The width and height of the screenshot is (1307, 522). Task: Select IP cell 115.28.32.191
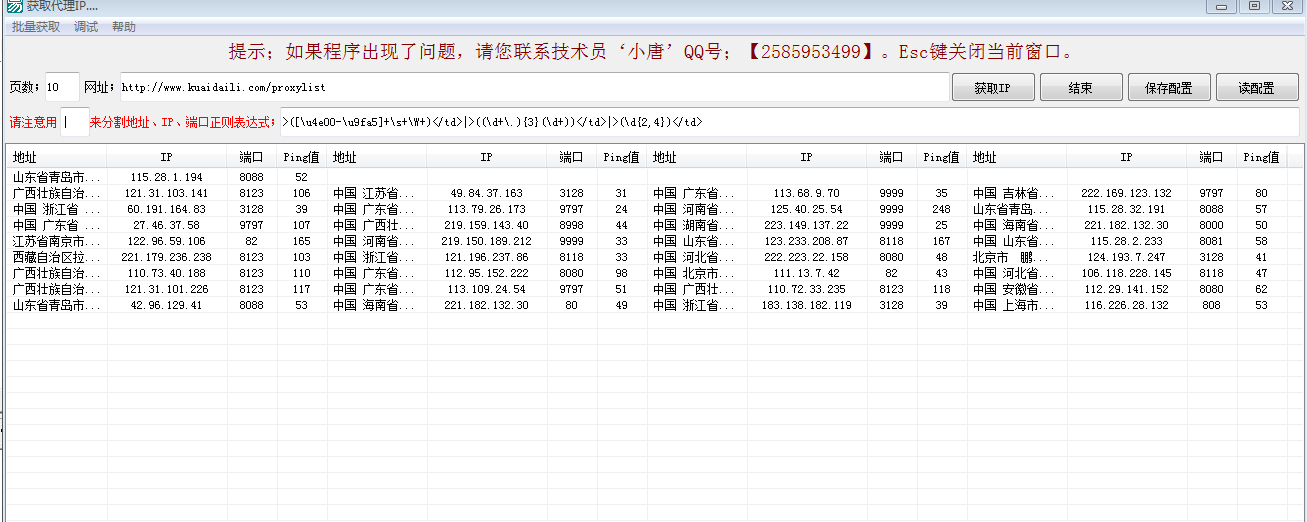pos(1126,209)
